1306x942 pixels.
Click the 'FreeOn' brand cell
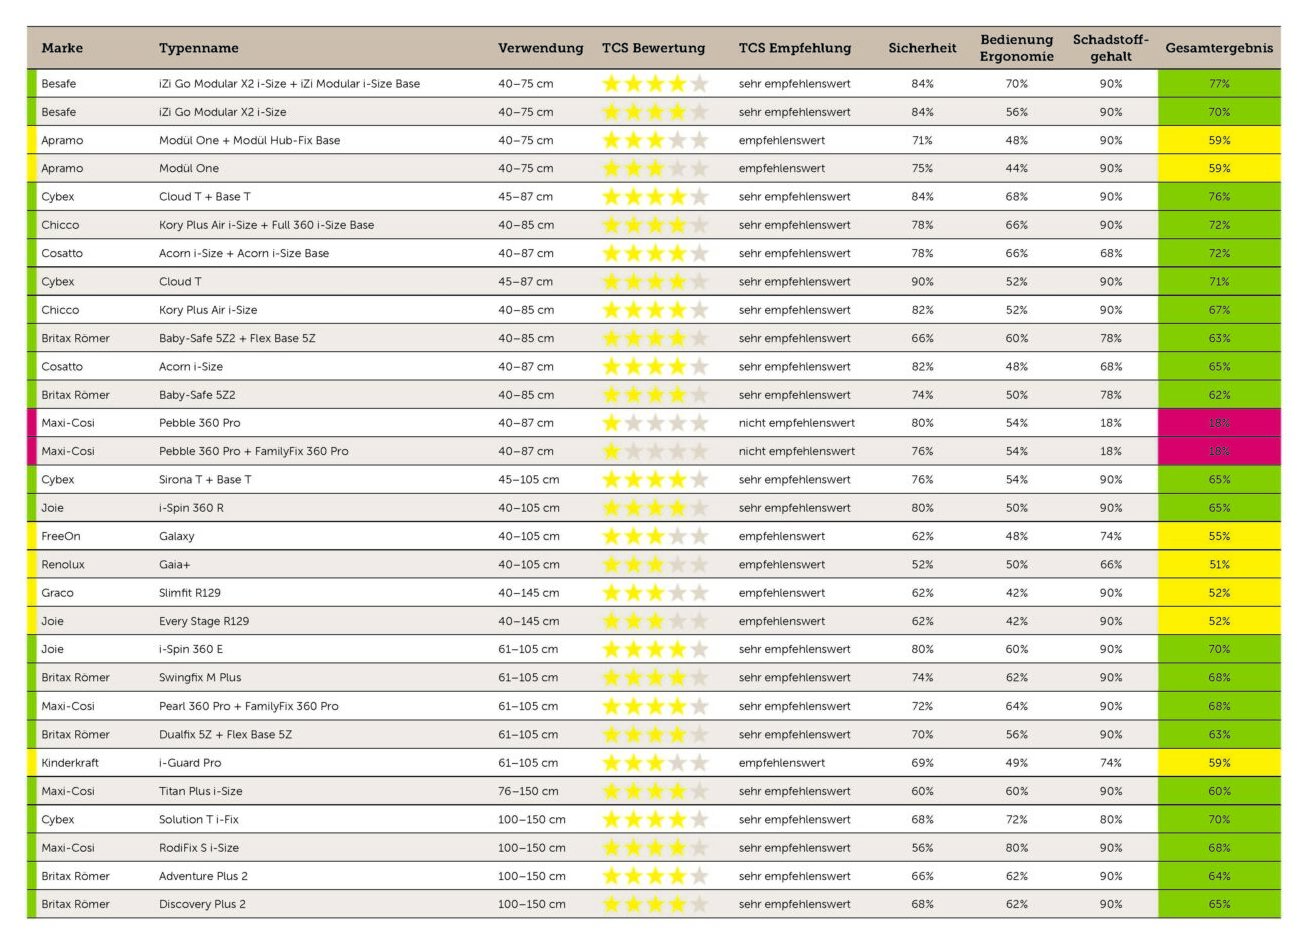61,536
